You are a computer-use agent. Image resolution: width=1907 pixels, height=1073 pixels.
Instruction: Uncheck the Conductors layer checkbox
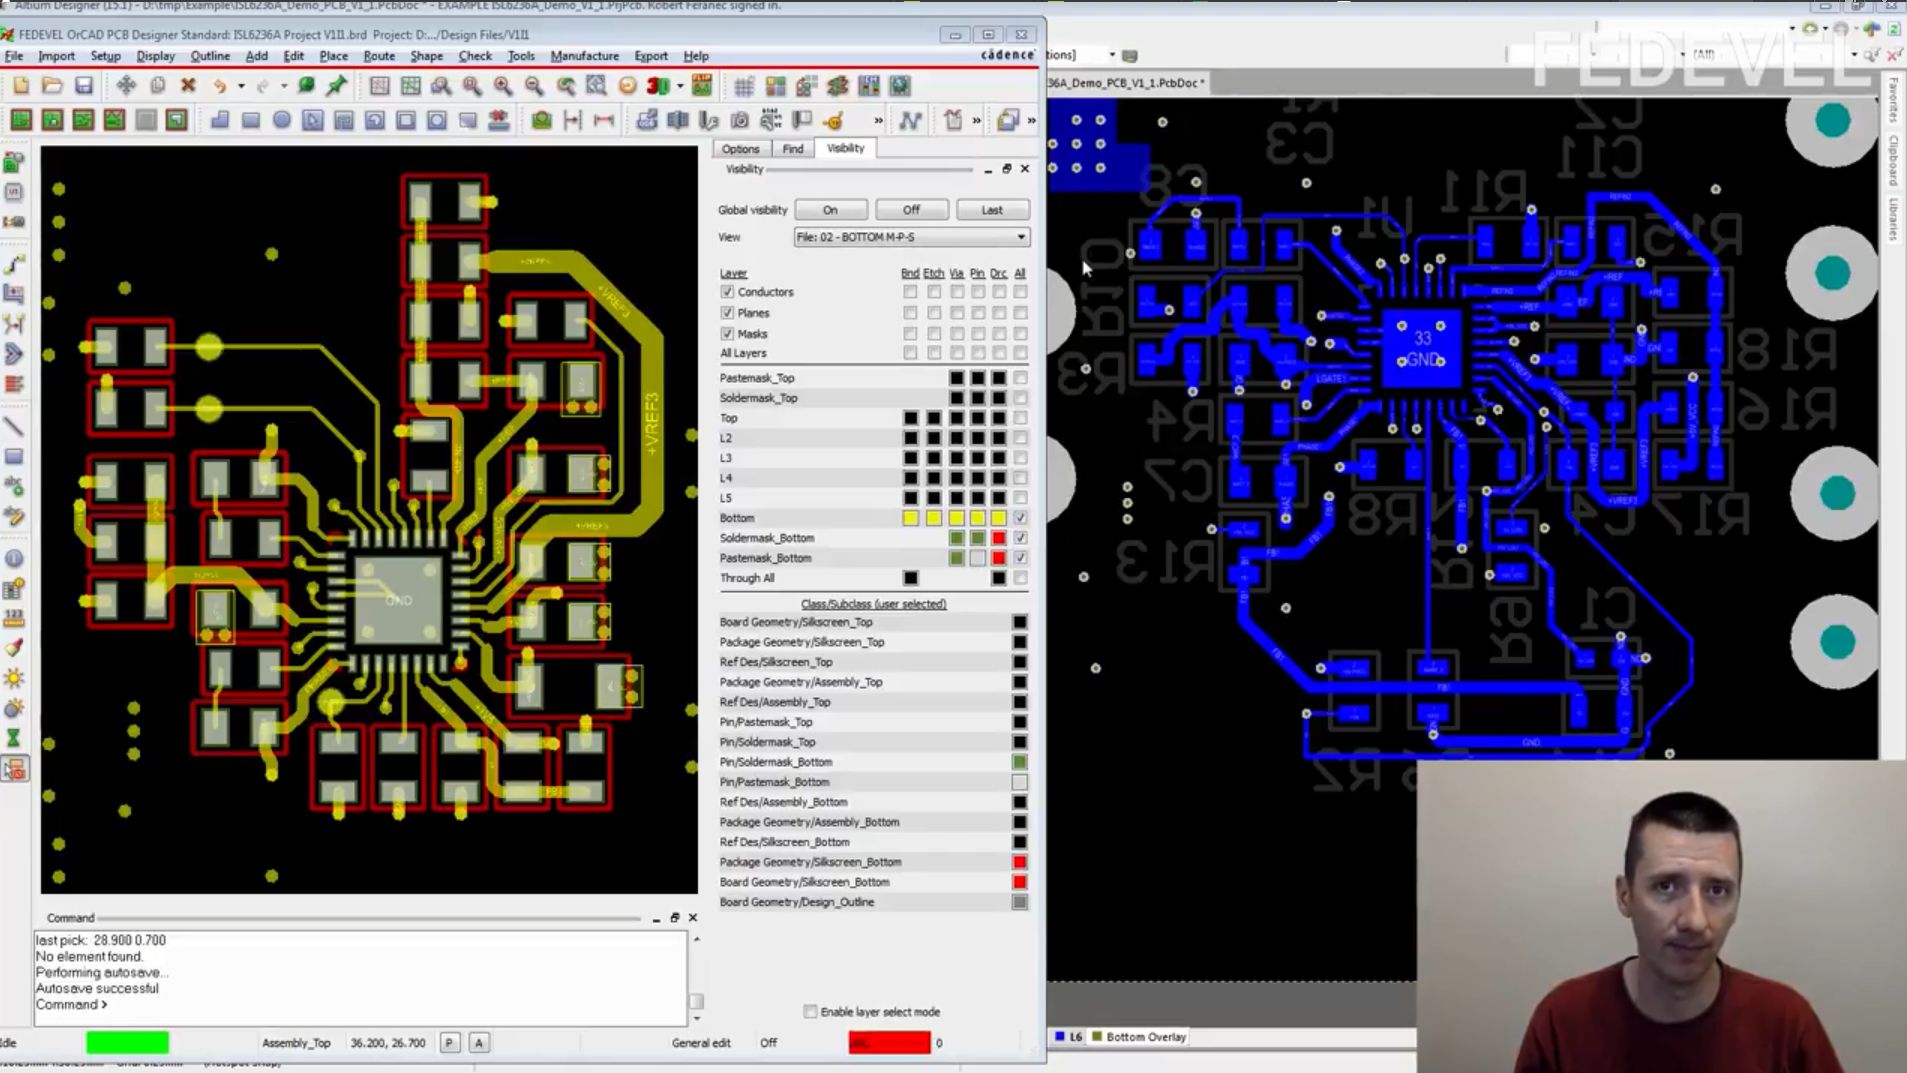click(x=727, y=292)
